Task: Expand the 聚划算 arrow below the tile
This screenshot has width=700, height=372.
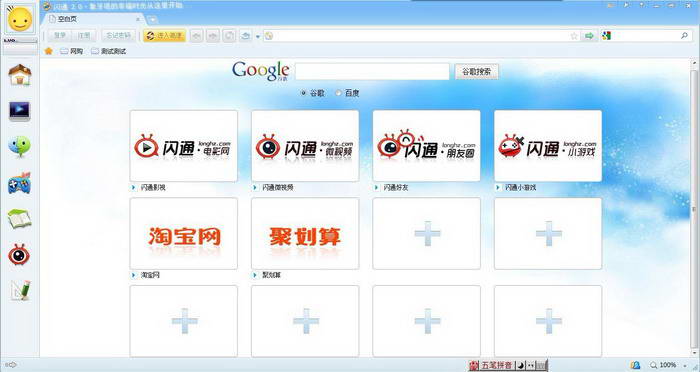Action: (255, 275)
